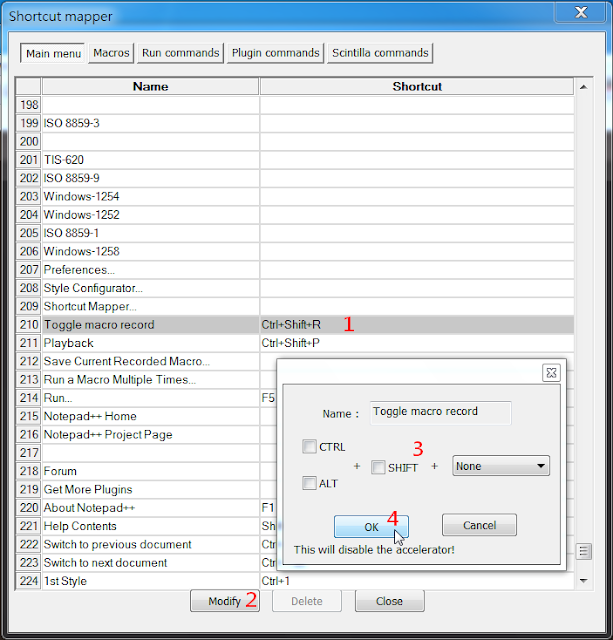Open the key dropdown showing None

point(501,466)
